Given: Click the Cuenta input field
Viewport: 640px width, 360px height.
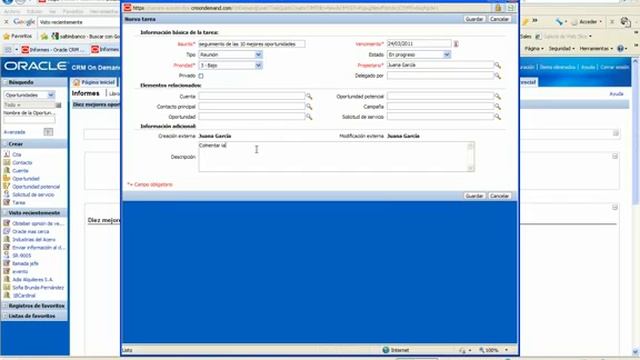Looking at the screenshot, I should (251, 96).
